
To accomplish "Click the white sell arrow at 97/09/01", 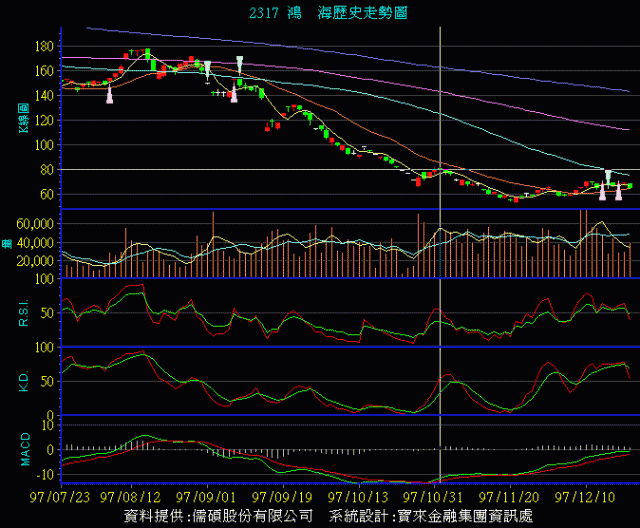I will coord(207,70).
